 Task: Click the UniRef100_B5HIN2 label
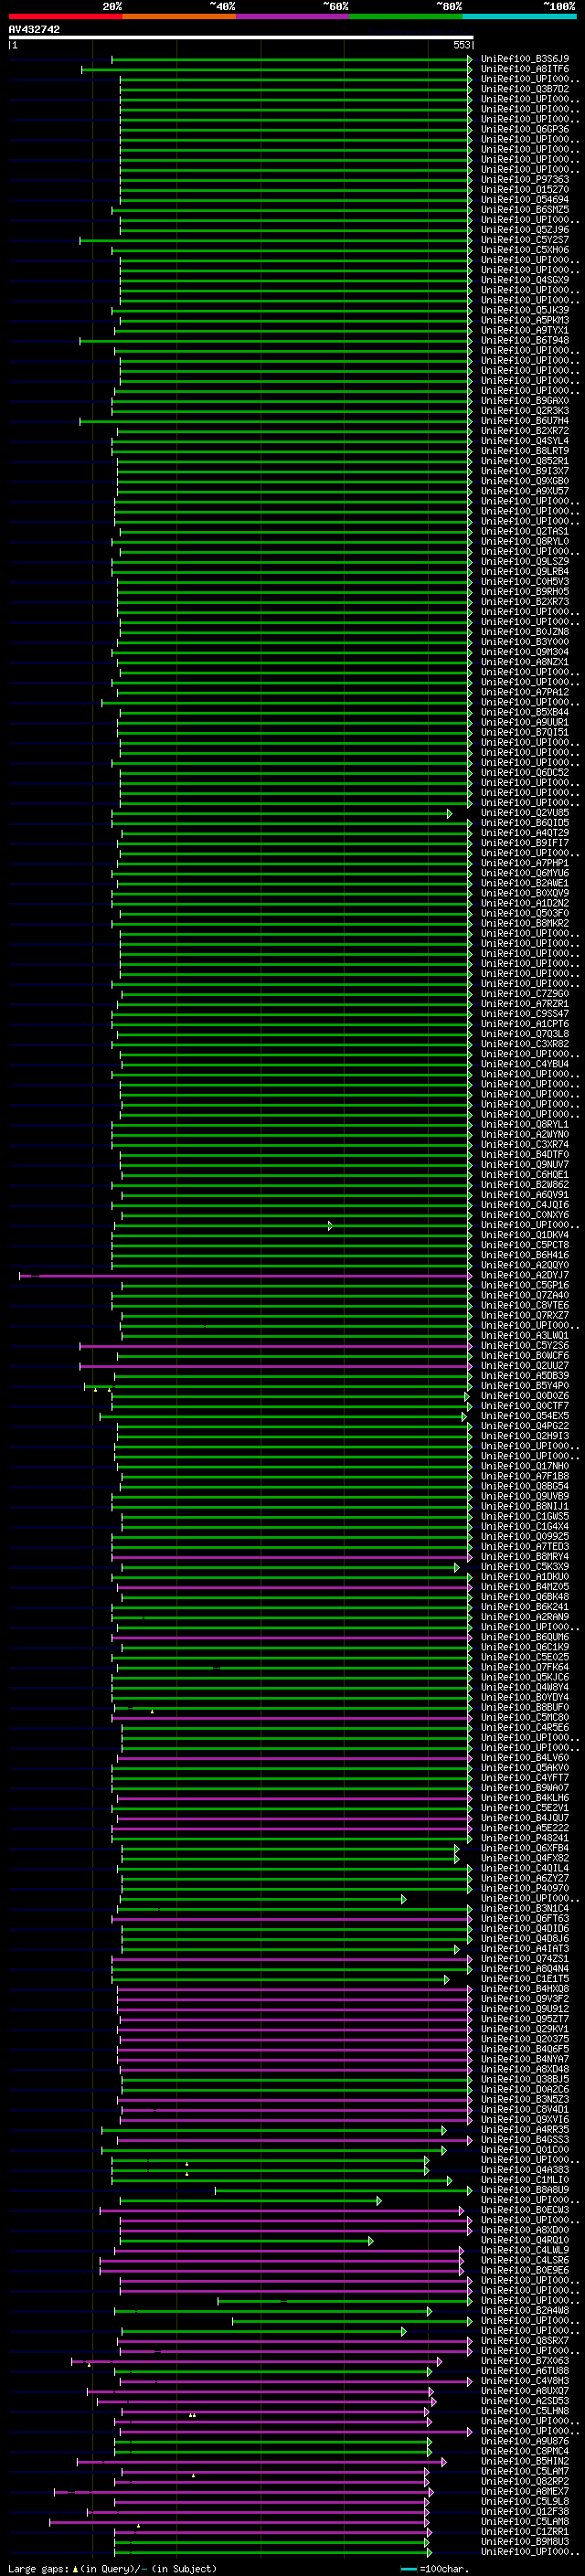524,2461
